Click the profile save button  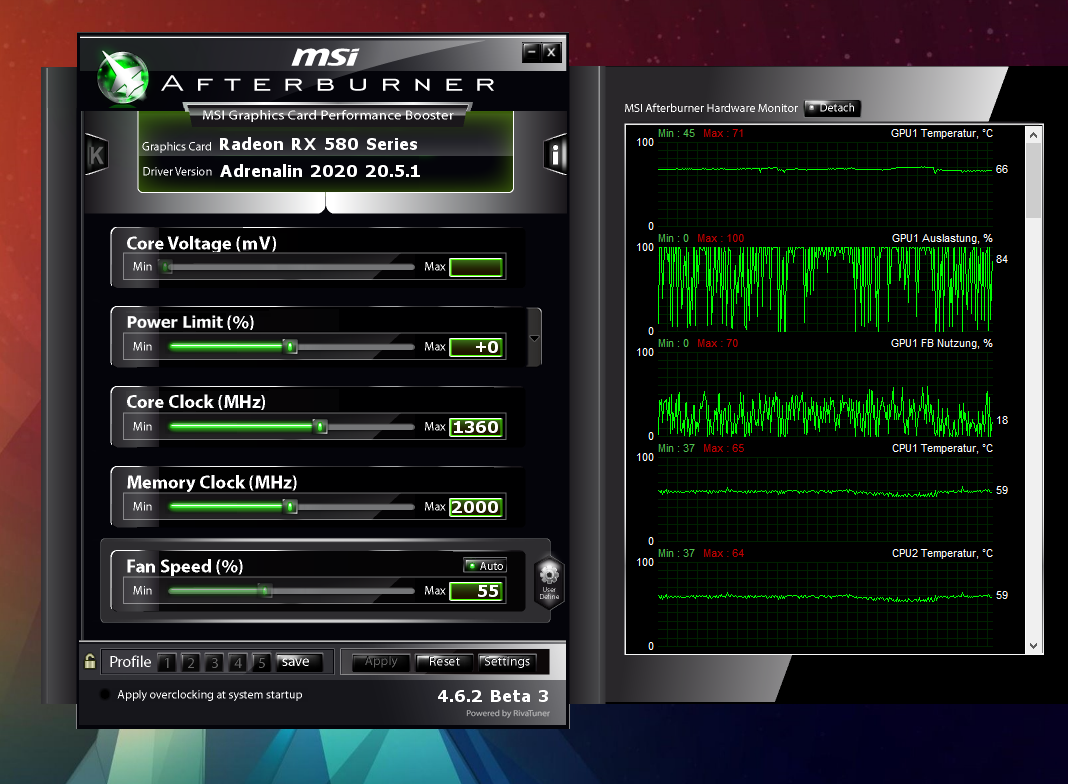click(x=298, y=661)
